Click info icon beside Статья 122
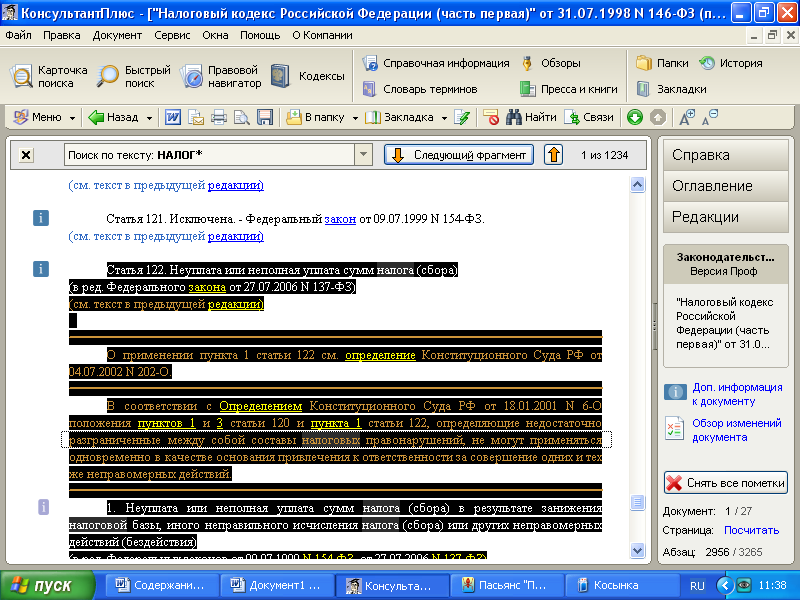The height and width of the screenshot is (600, 800). point(41,269)
